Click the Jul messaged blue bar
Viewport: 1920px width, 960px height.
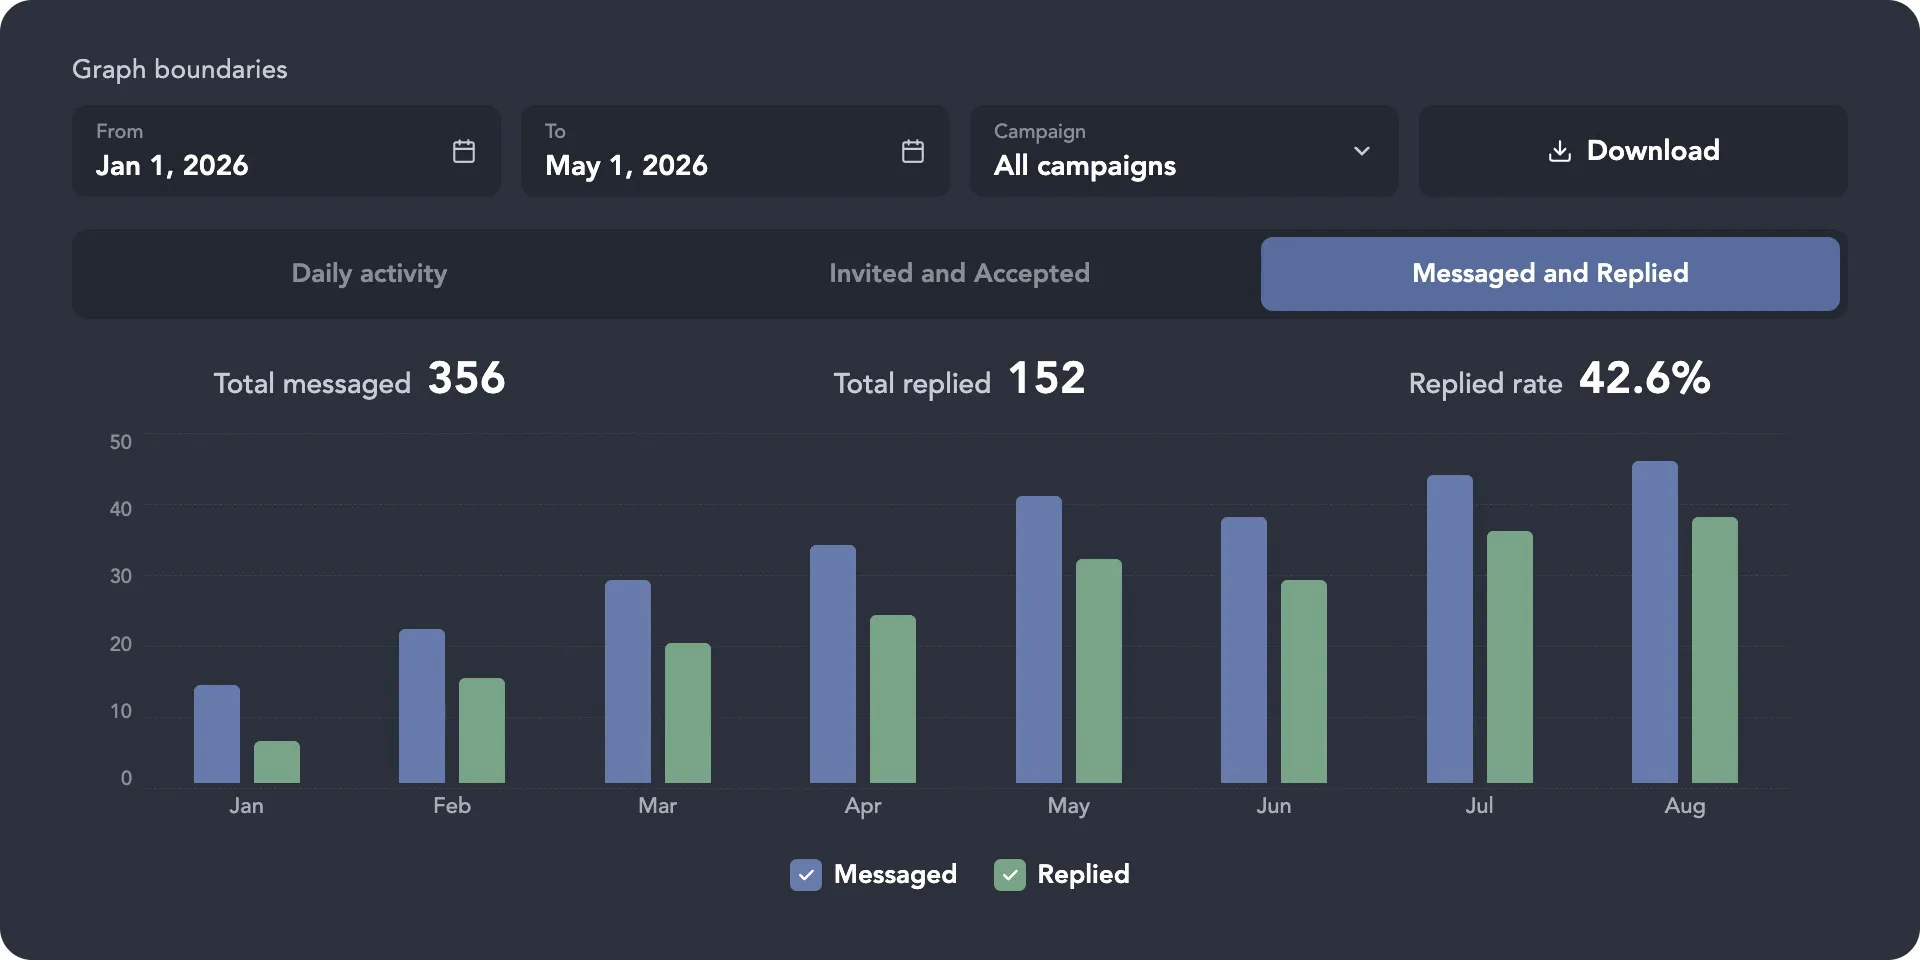pos(1450,629)
